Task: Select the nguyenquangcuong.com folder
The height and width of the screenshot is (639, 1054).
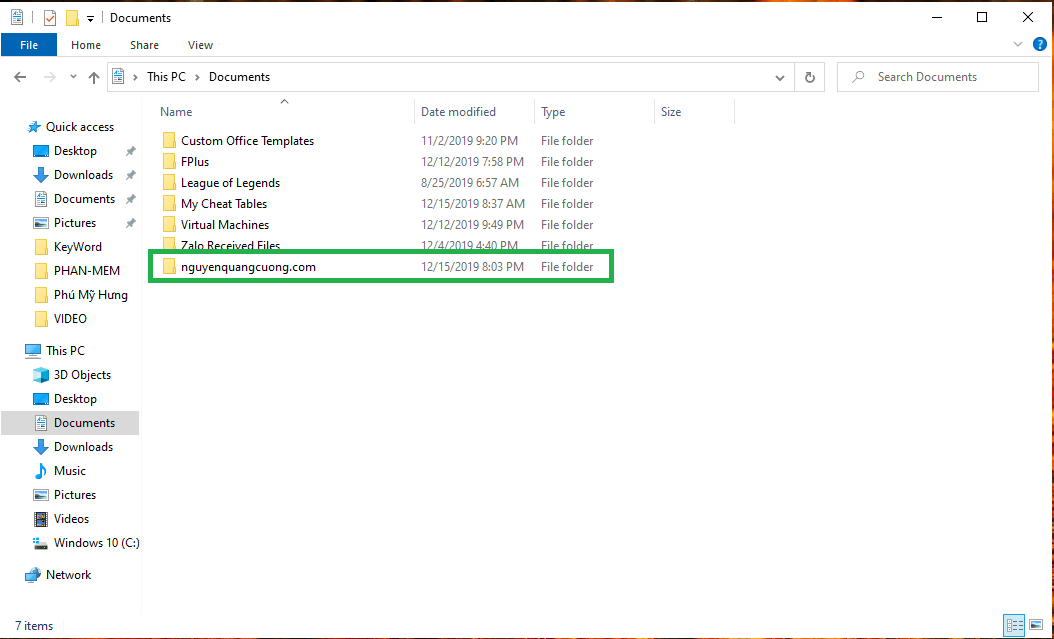Action: [x=248, y=267]
